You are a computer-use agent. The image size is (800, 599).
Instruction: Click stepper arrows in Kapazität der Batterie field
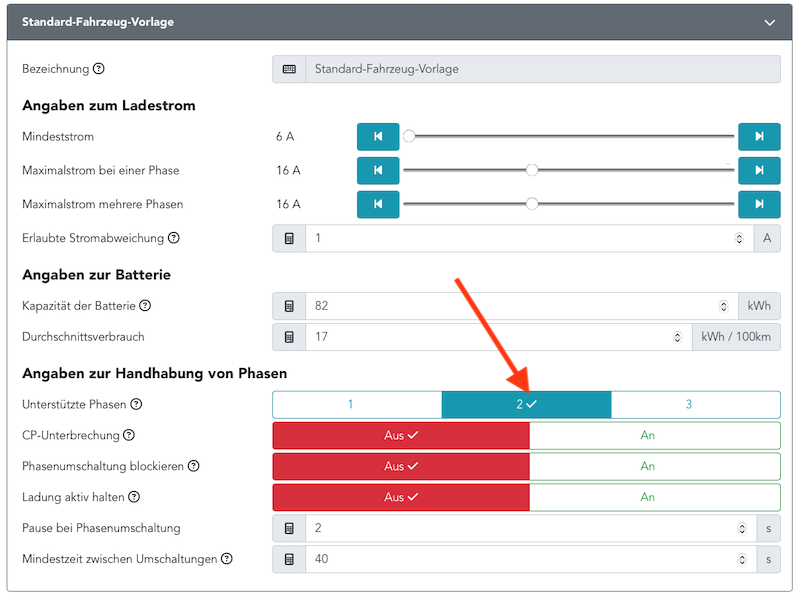[x=724, y=306]
